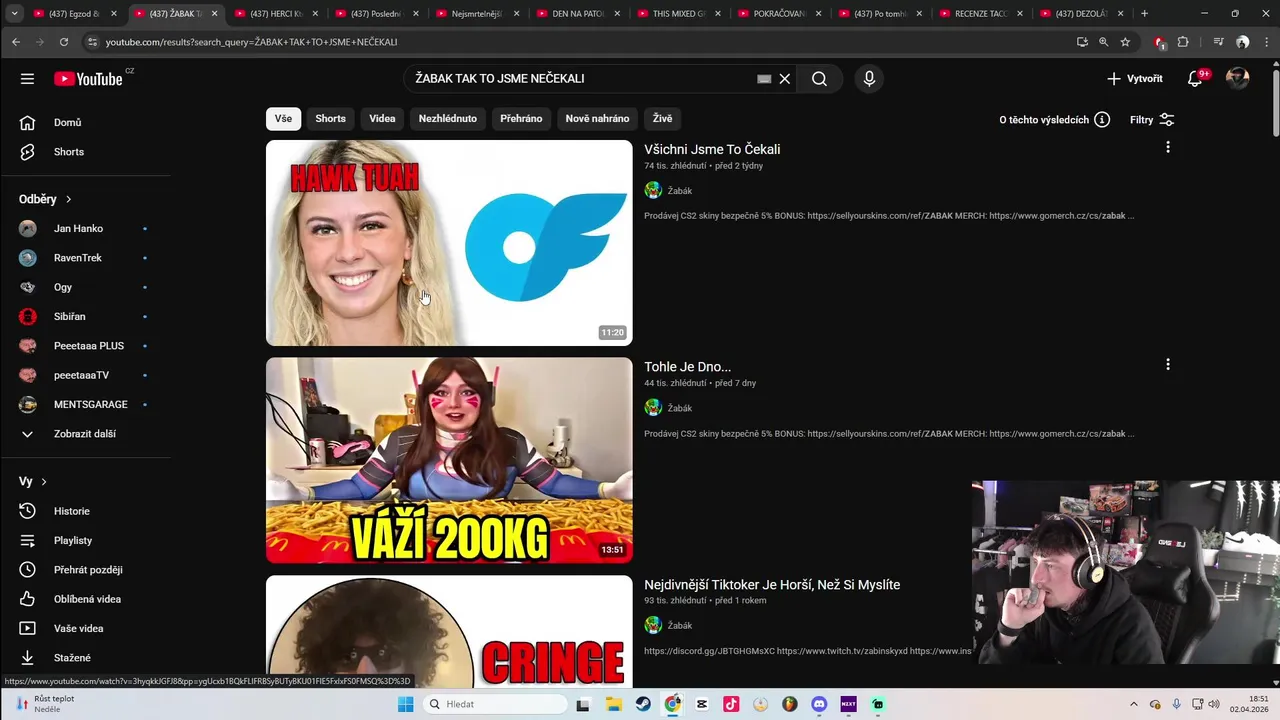Open Windows Start menu

click(x=405, y=704)
